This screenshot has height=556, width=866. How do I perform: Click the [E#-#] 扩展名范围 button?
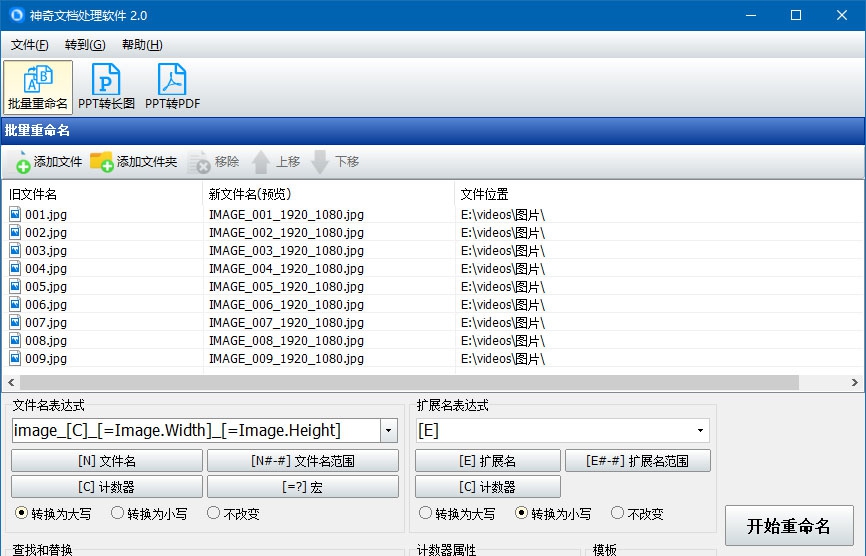[638, 460]
